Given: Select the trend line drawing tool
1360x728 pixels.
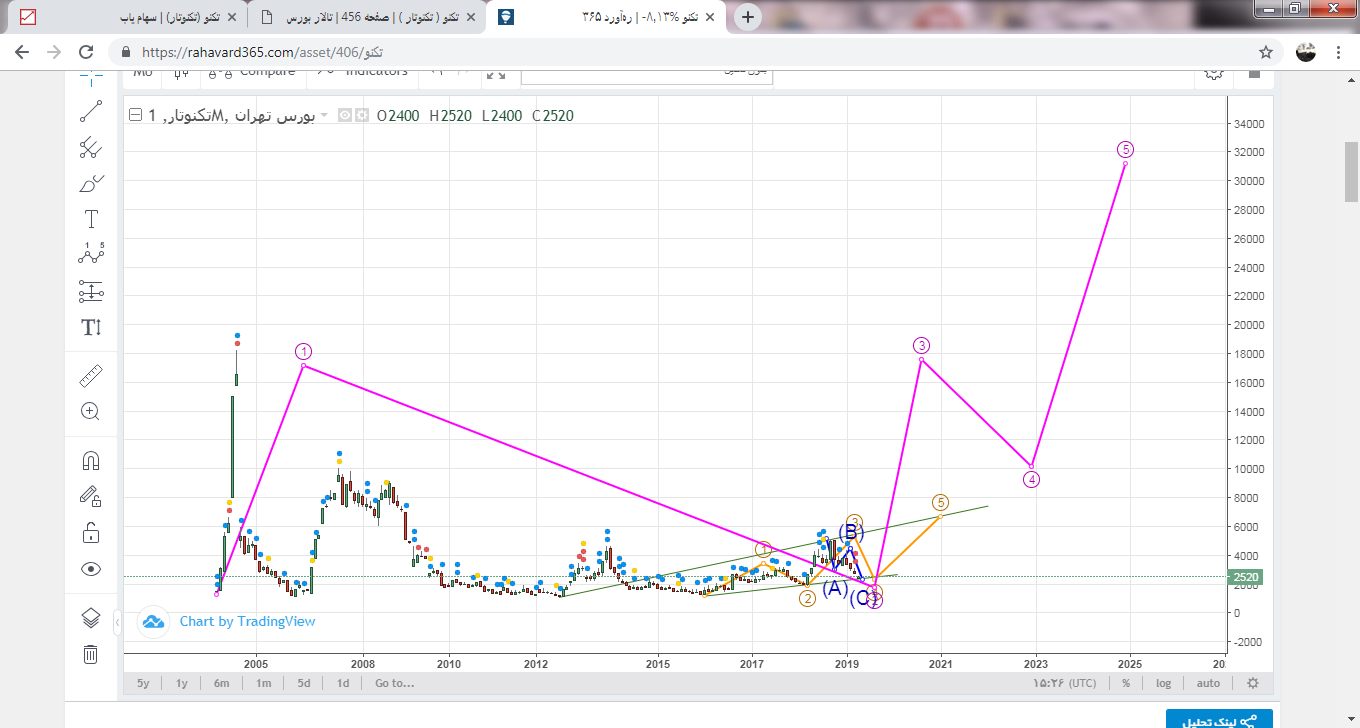Looking at the screenshot, I should click(91, 111).
